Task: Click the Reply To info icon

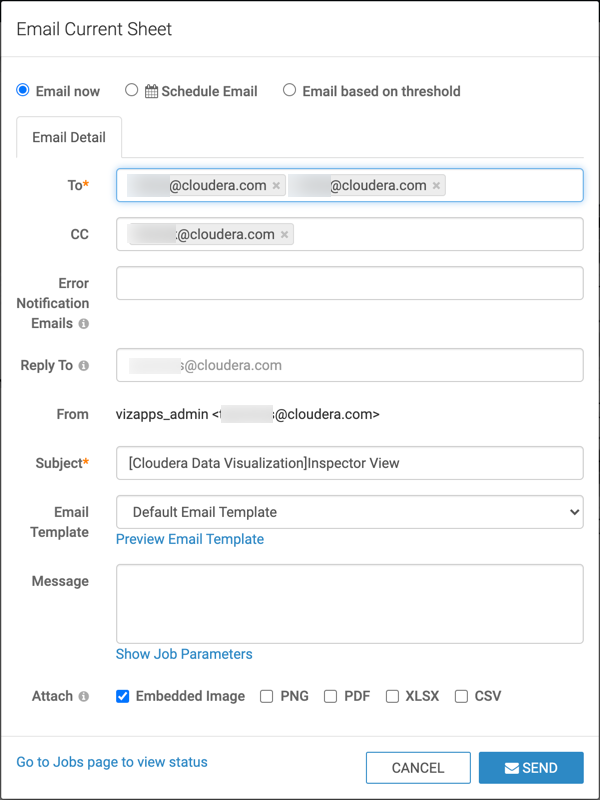Action: 84,366
